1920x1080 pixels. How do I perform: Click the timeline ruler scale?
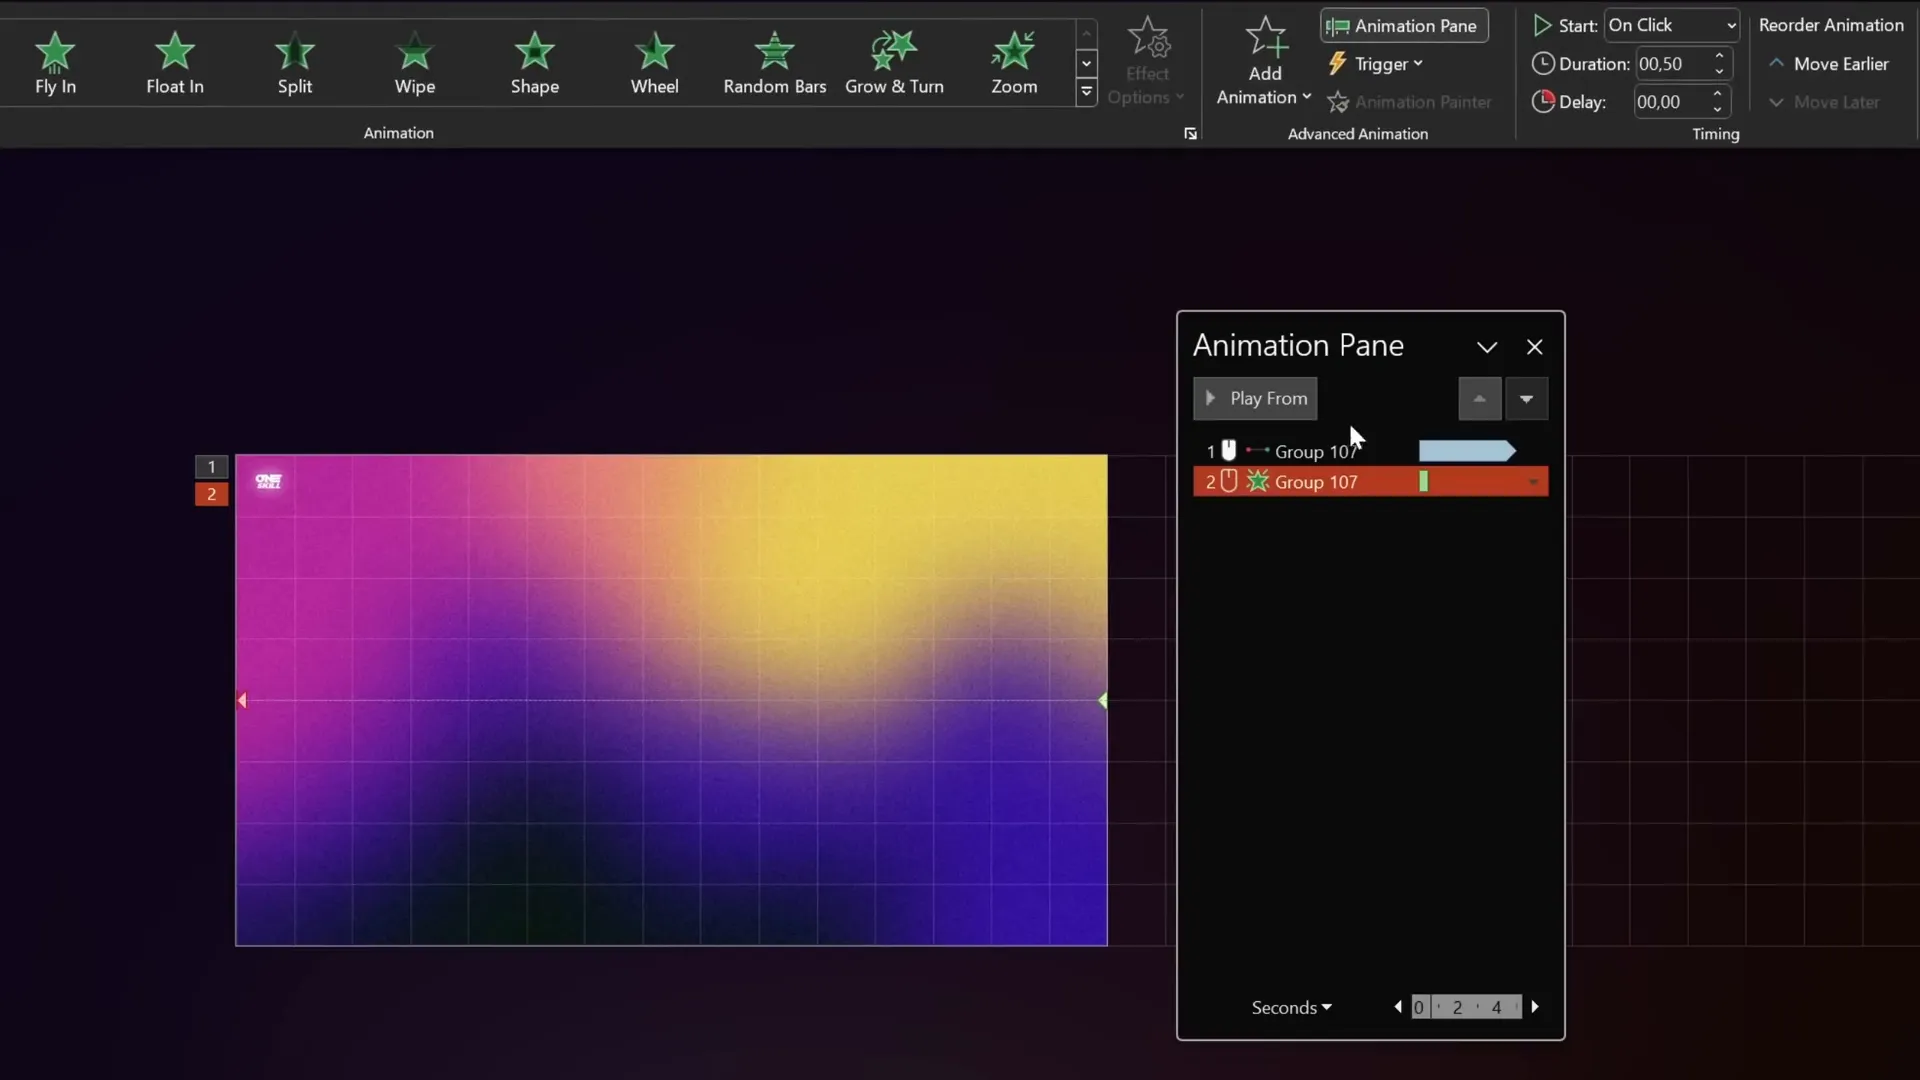click(1466, 1007)
